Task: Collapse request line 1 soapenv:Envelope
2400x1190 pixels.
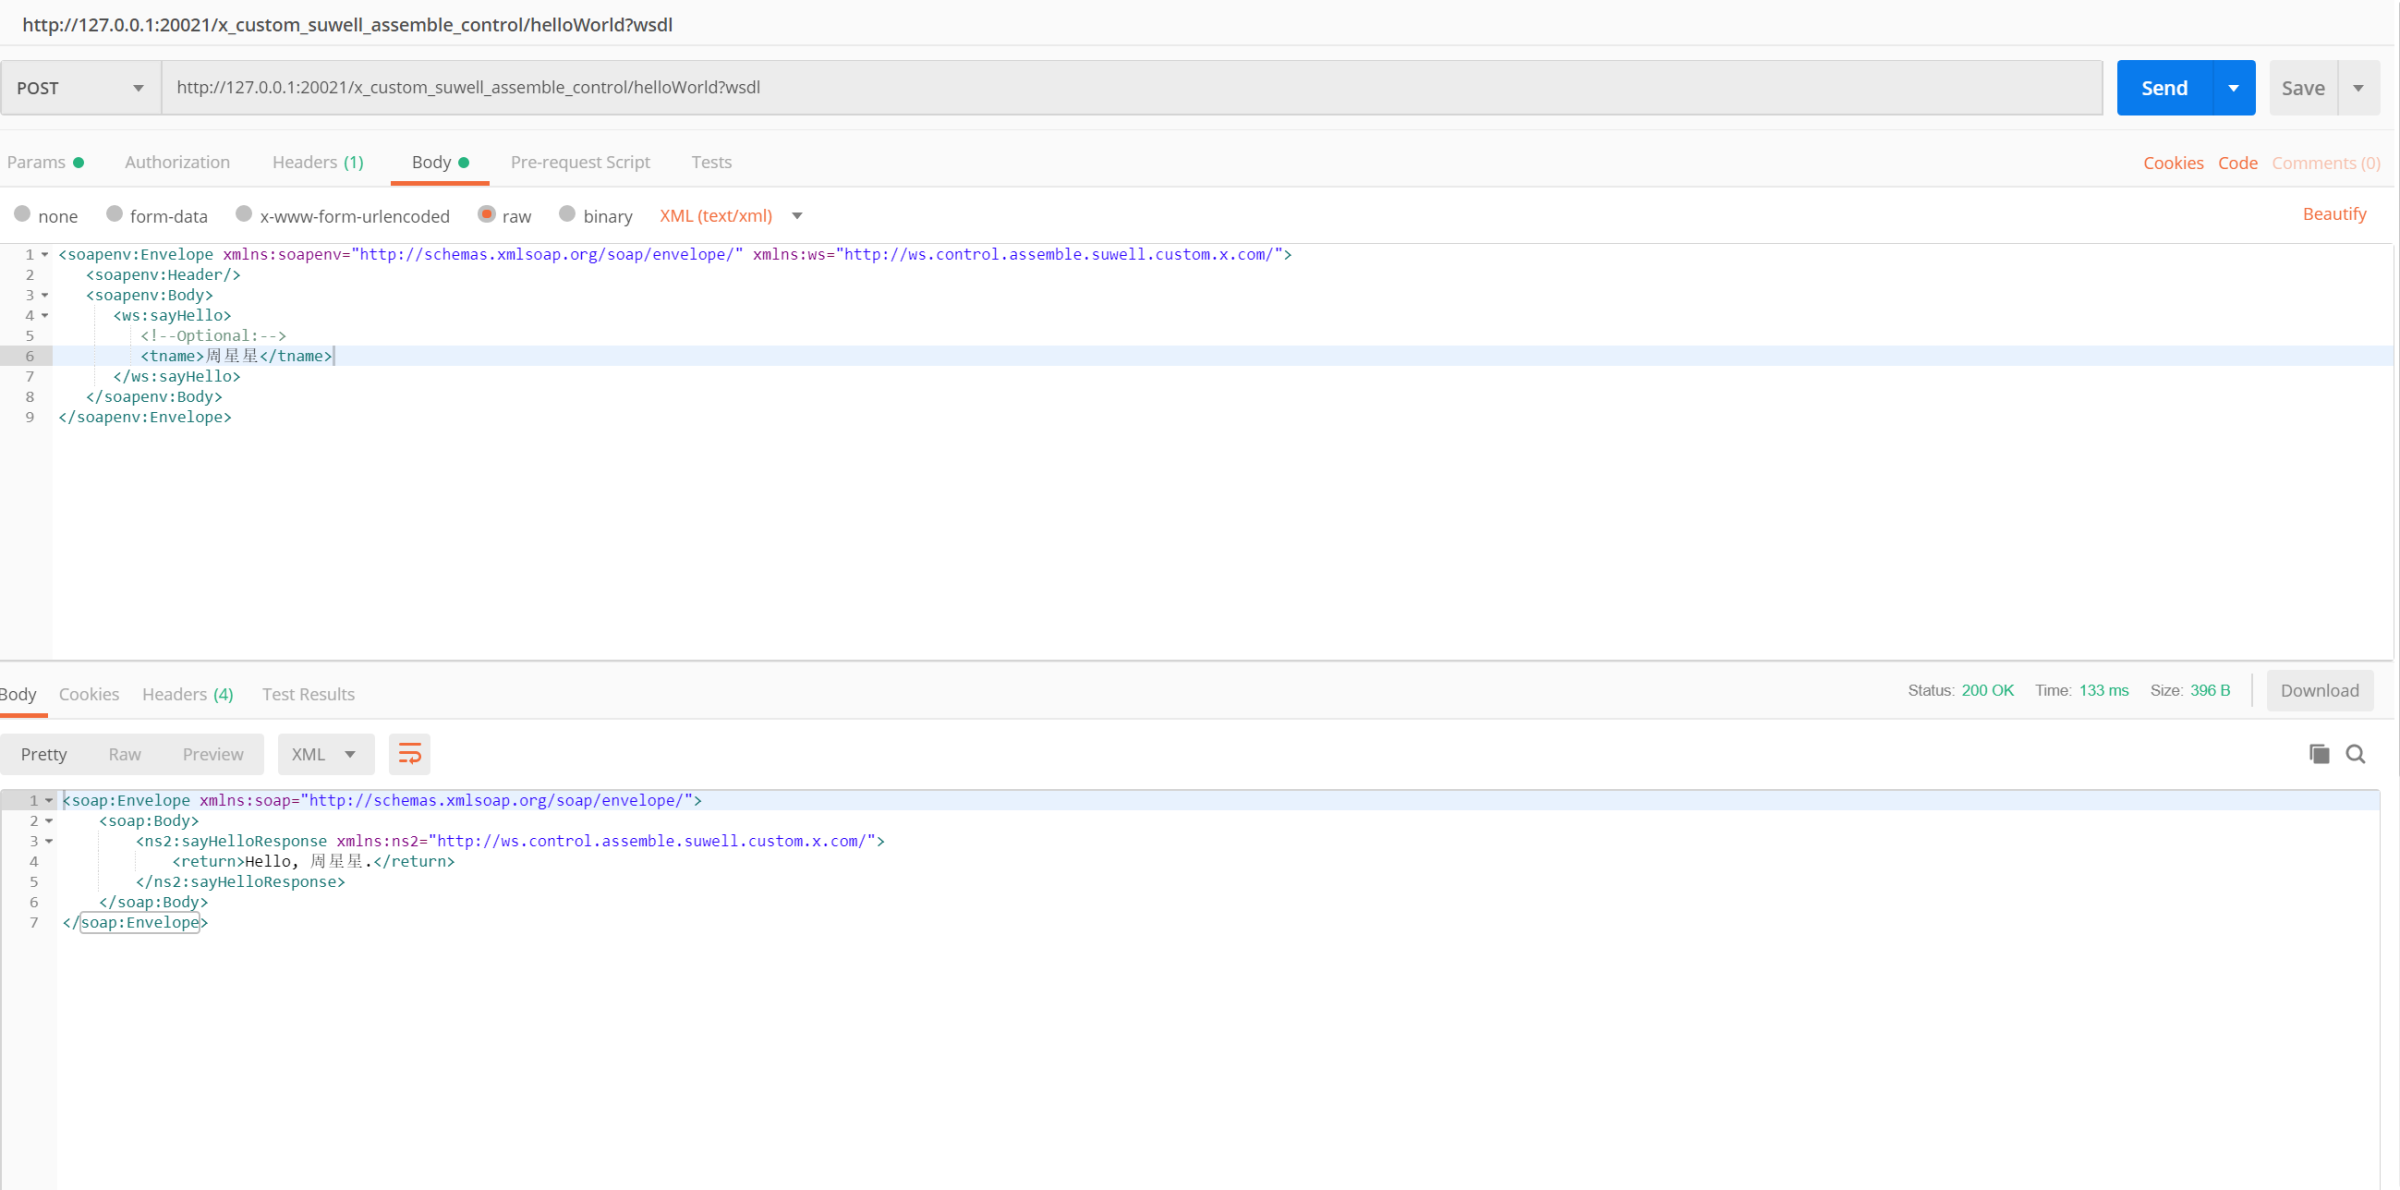Action: point(45,255)
